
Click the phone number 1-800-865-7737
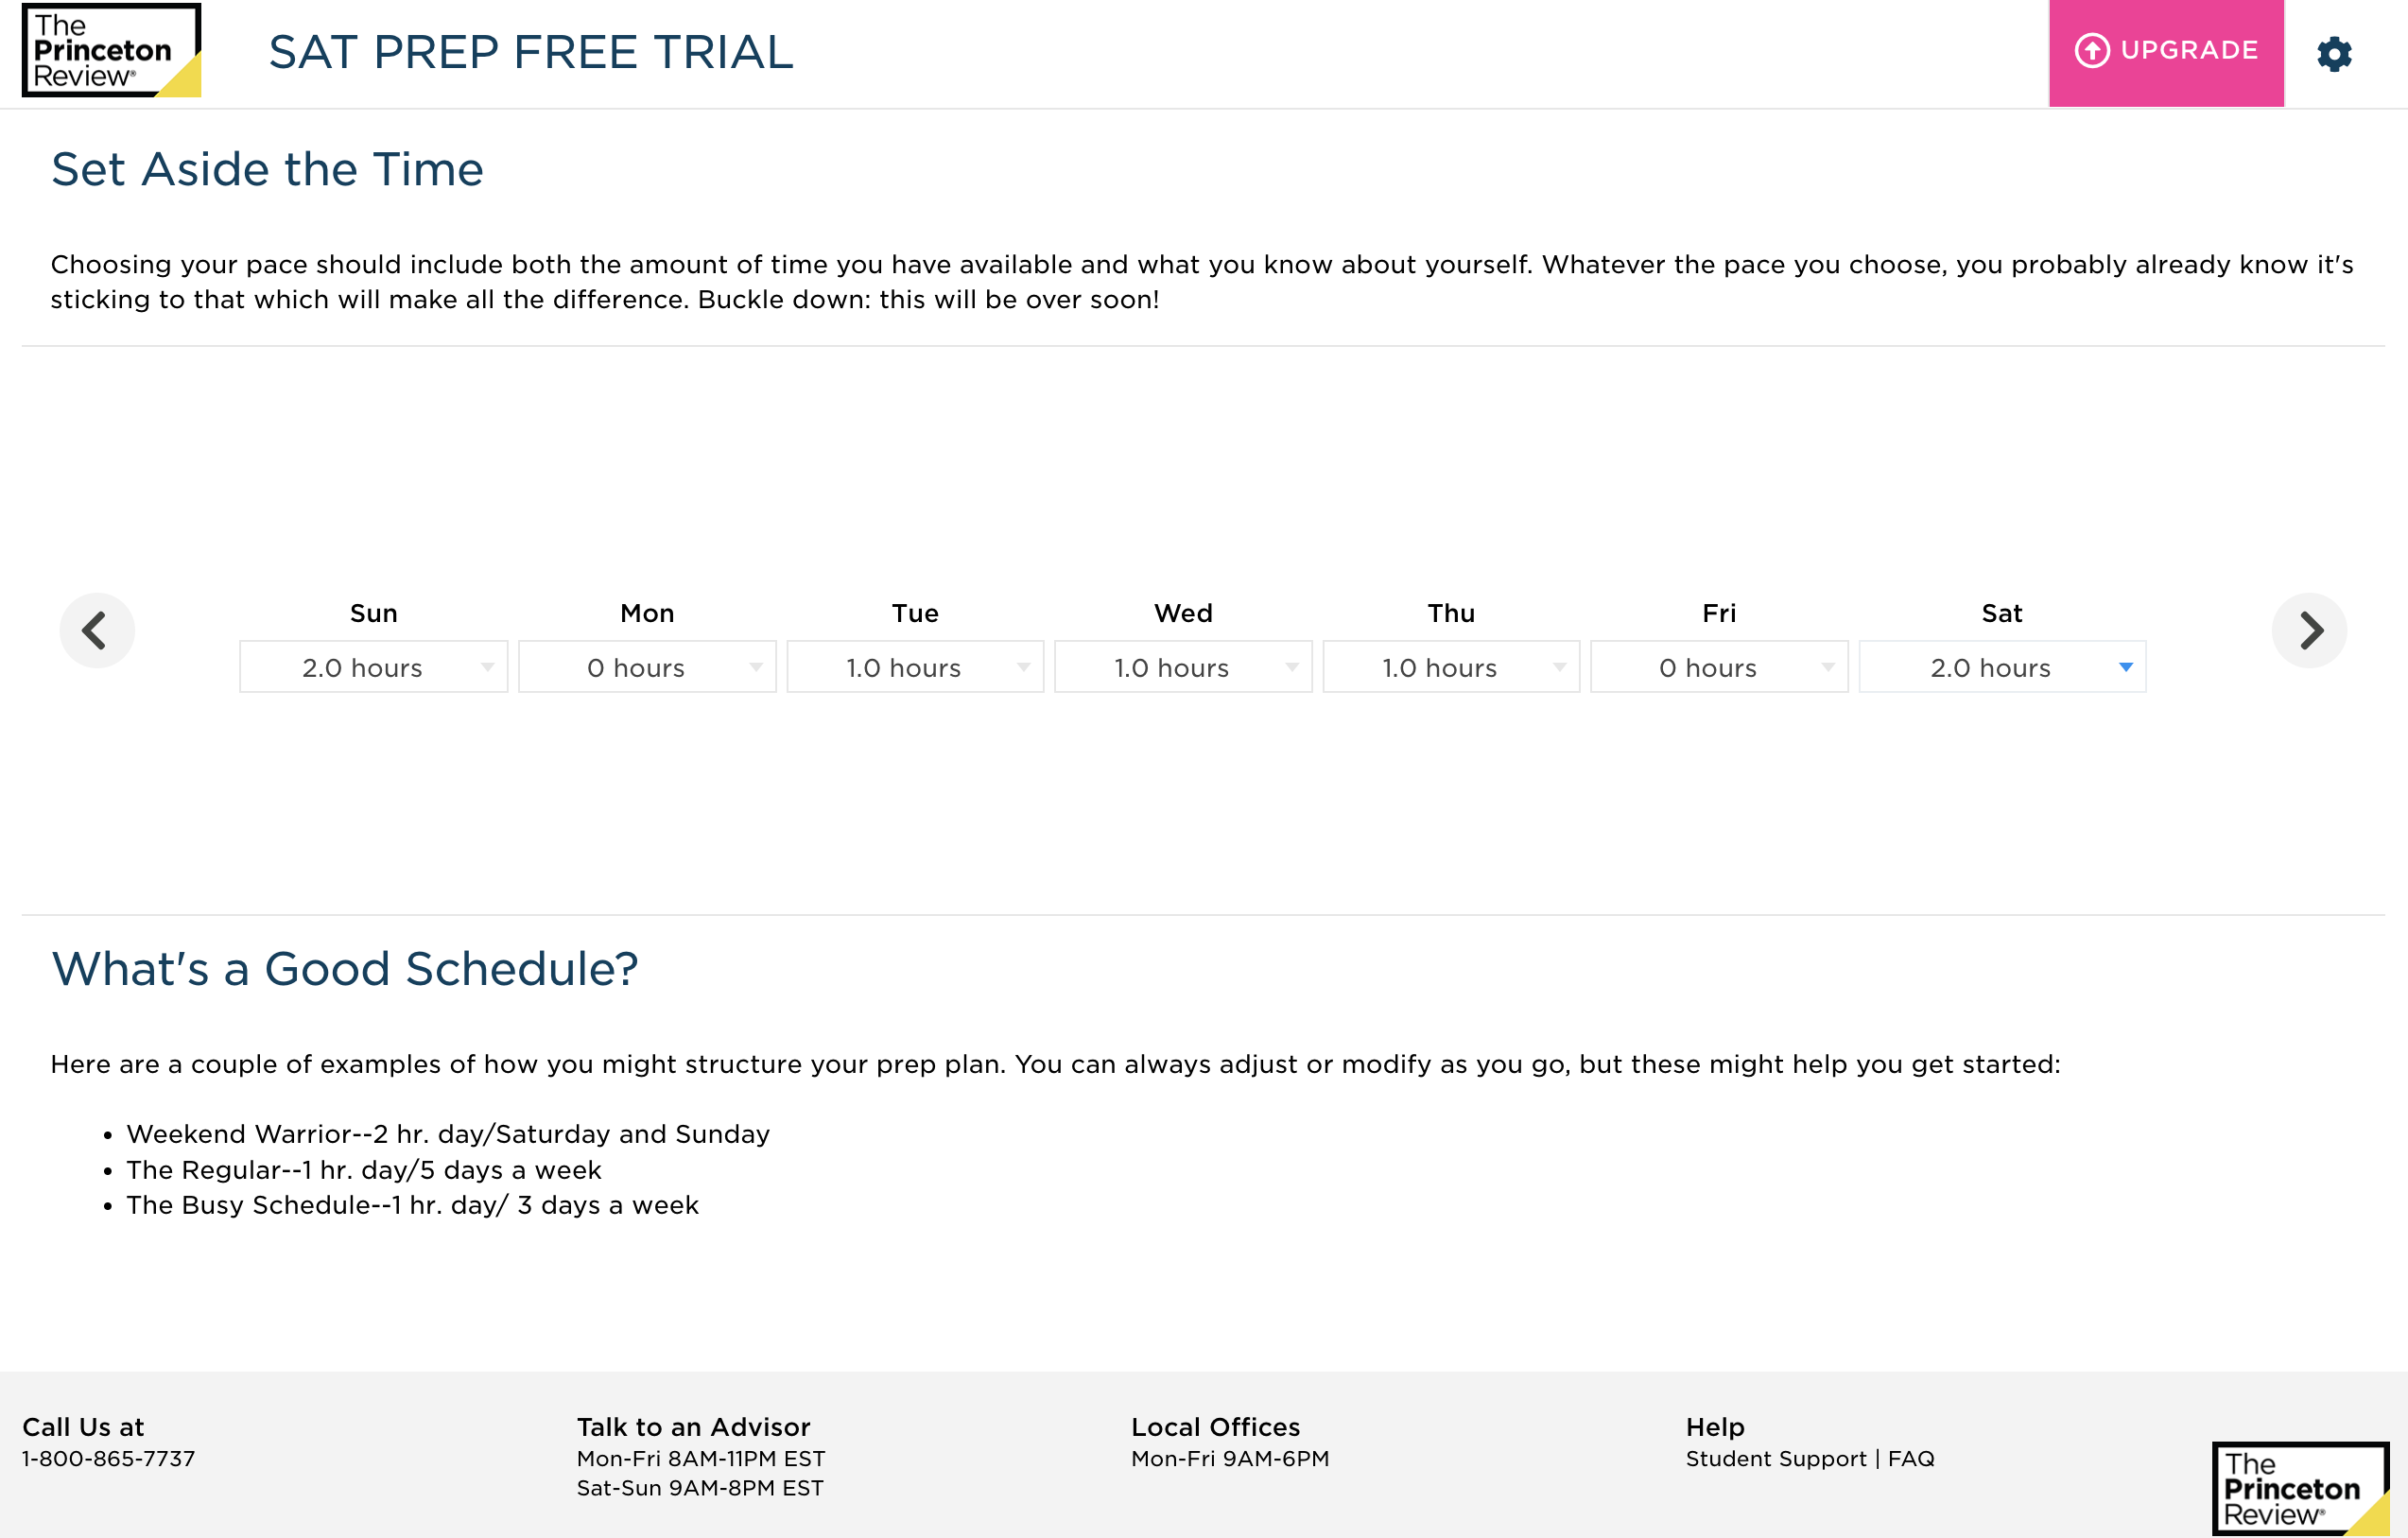pyautogui.click(x=109, y=1459)
